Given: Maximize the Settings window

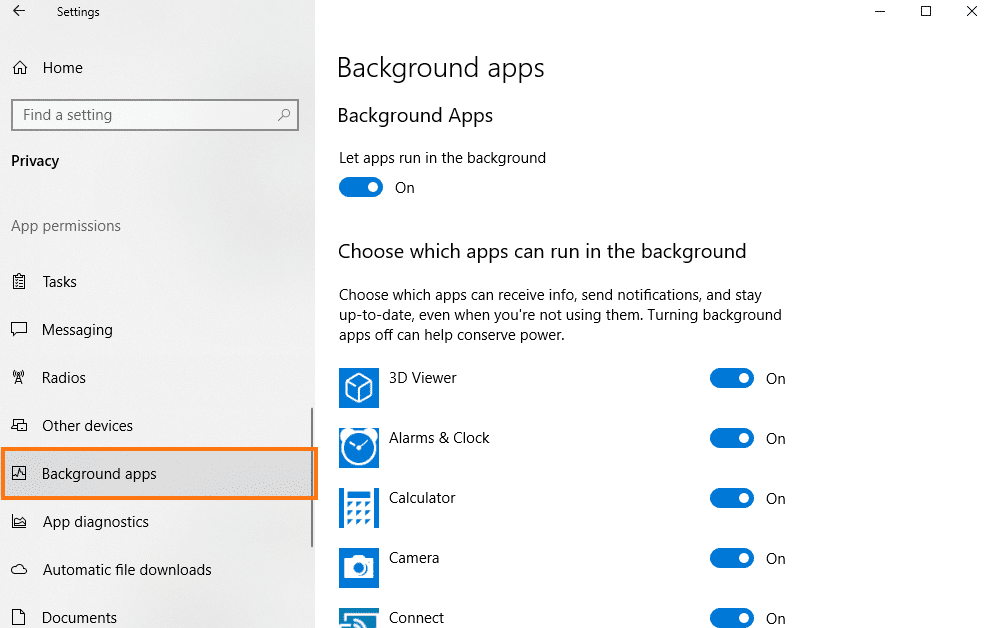Looking at the screenshot, I should (x=925, y=11).
